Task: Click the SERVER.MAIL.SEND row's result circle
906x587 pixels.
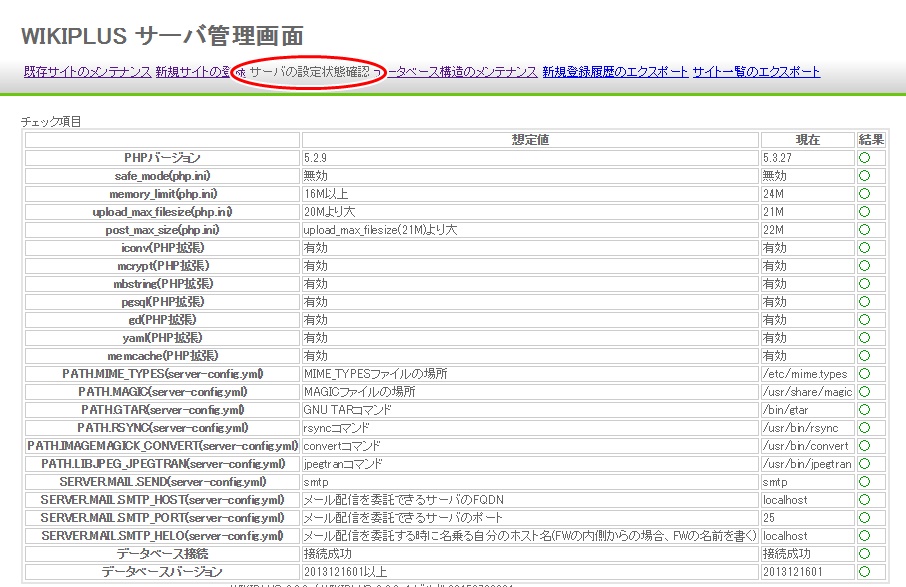Action: (x=864, y=482)
